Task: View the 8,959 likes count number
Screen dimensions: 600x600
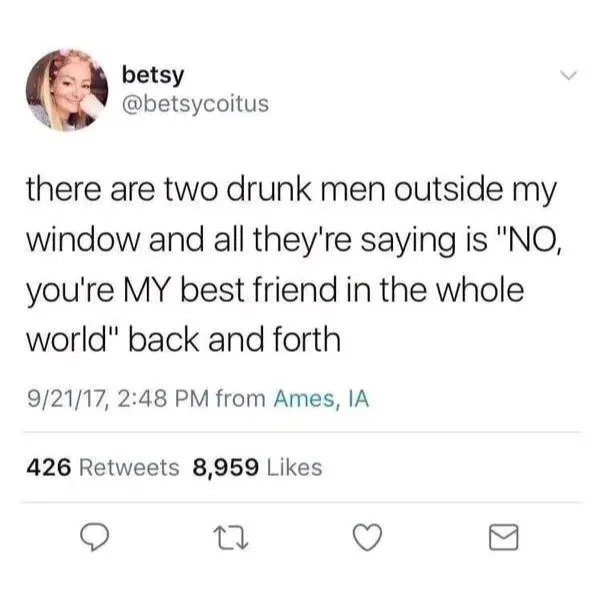Action: (225, 468)
